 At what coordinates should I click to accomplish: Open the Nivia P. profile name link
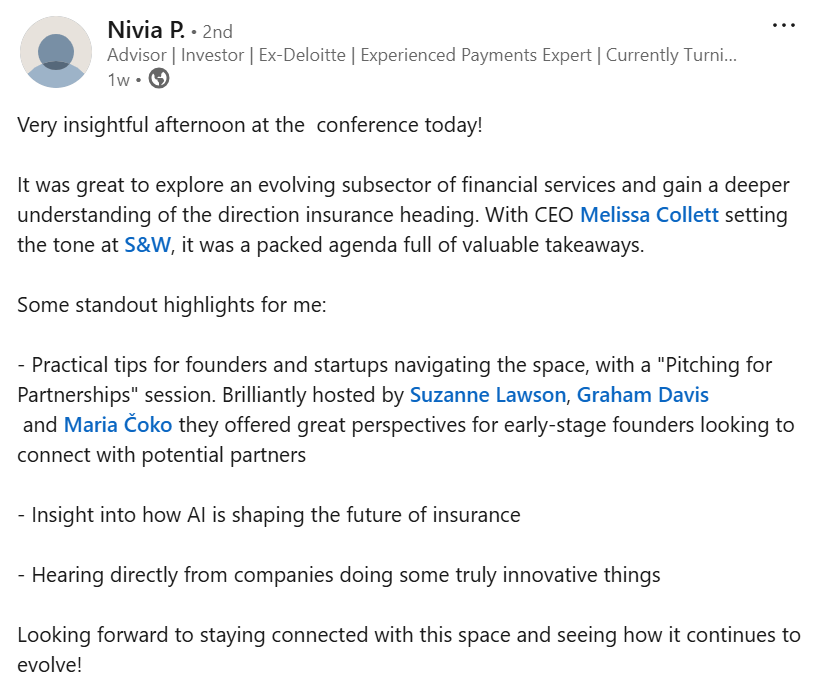tap(146, 31)
